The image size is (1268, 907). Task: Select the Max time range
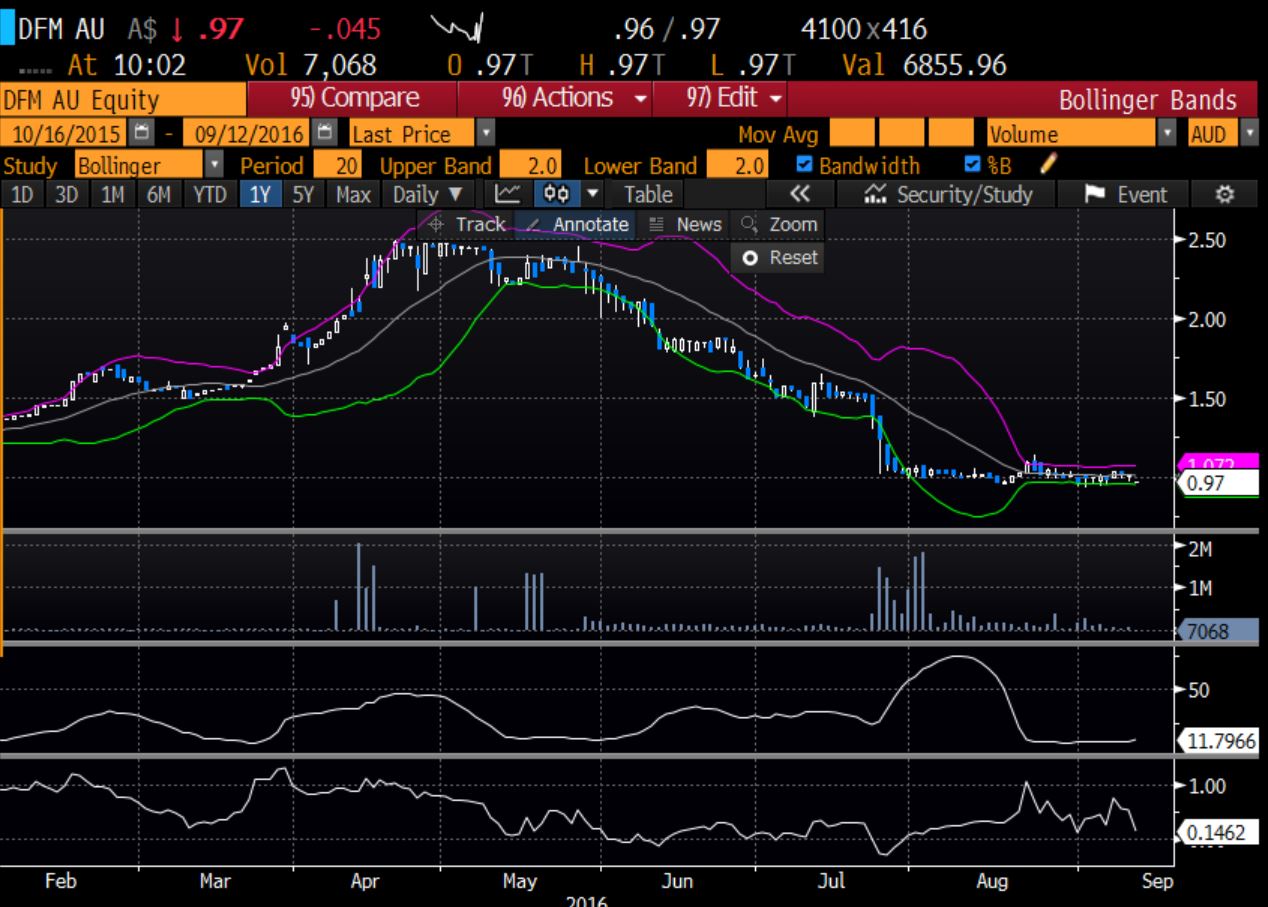pos(353,194)
